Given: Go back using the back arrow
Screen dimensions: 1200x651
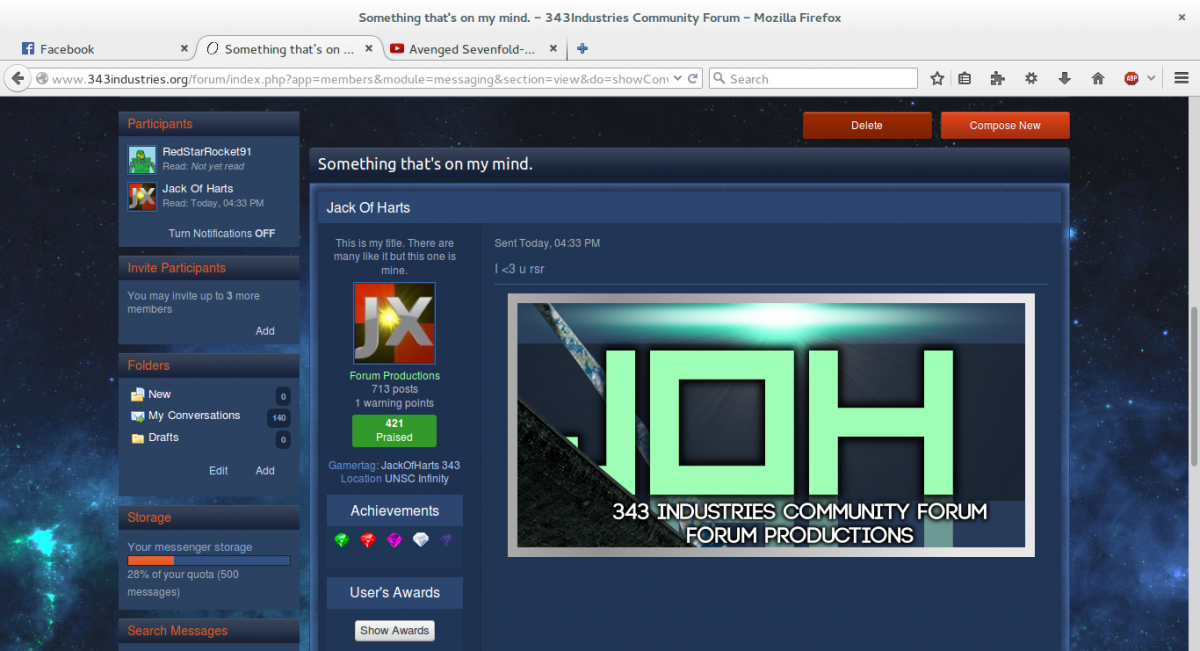Looking at the screenshot, I should click(17, 78).
